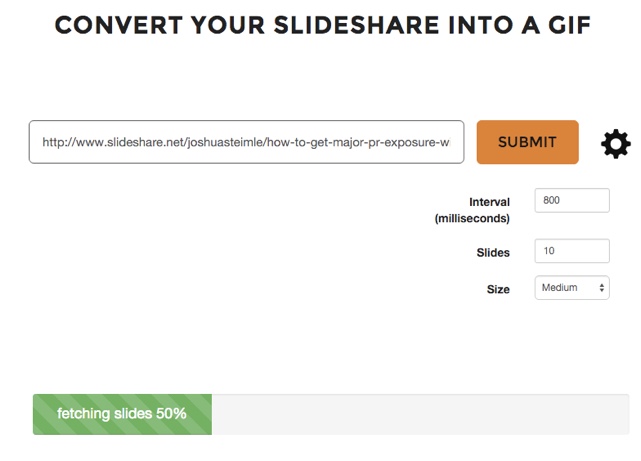Click the 50% figure in the progress label
Image resolution: width=641 pixels, height=461 pixels.
(171, 413)
